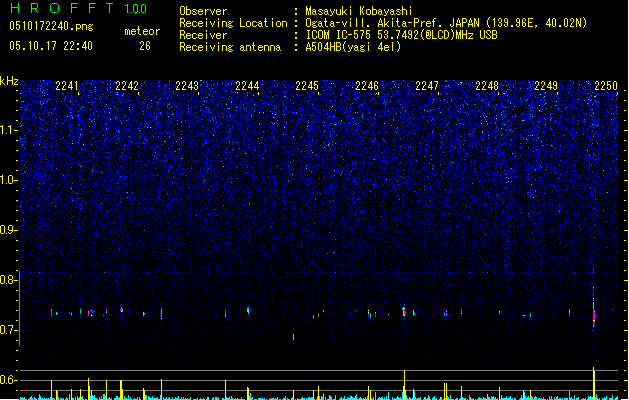Click the isolated echo below 0.7 kHz near 2245
The width and height of the screenshot is (629, 400).
click(x=294, y=337)
